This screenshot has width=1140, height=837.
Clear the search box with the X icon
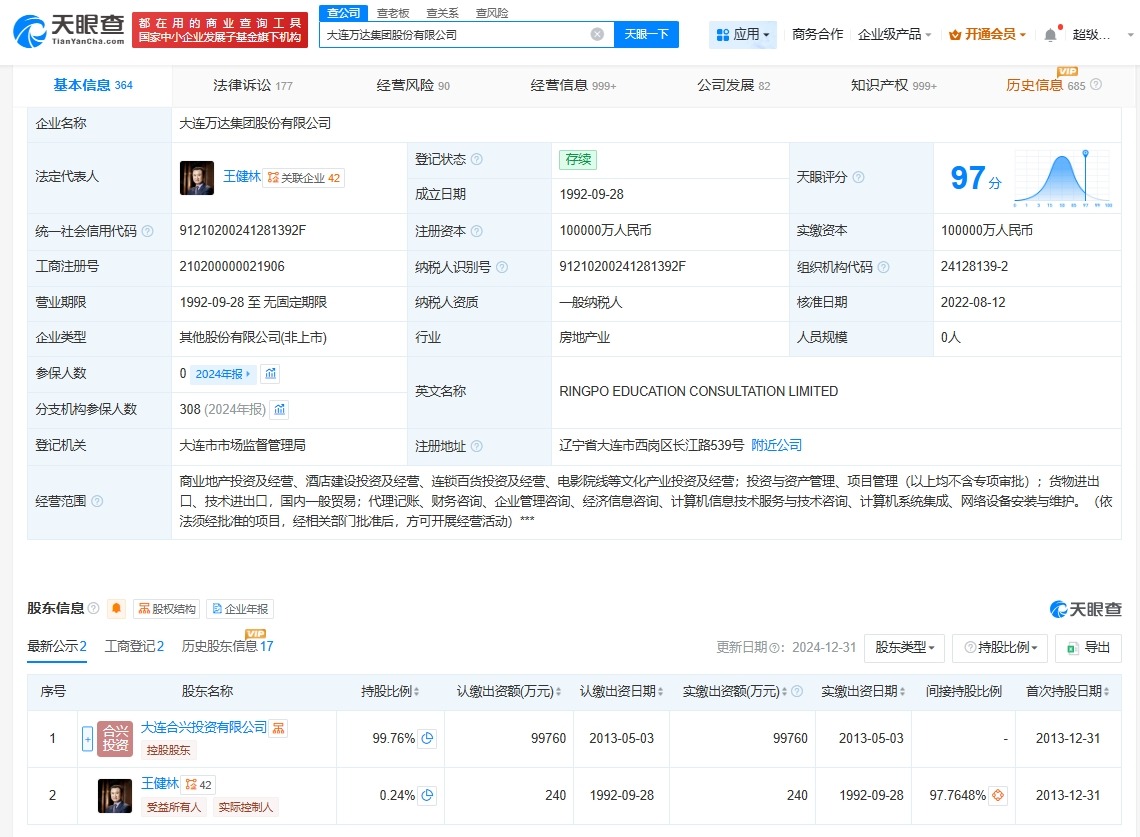point(598,33)
